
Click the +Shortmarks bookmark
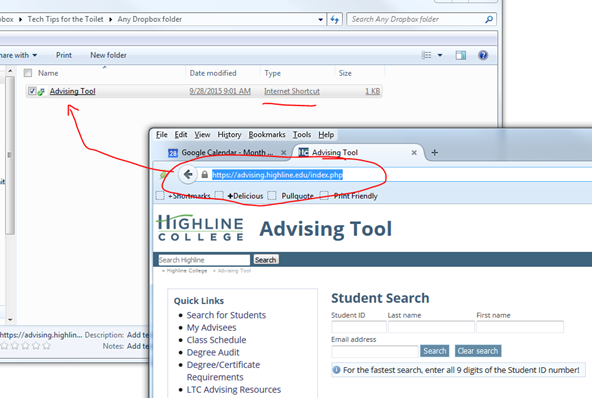[189, 196]
